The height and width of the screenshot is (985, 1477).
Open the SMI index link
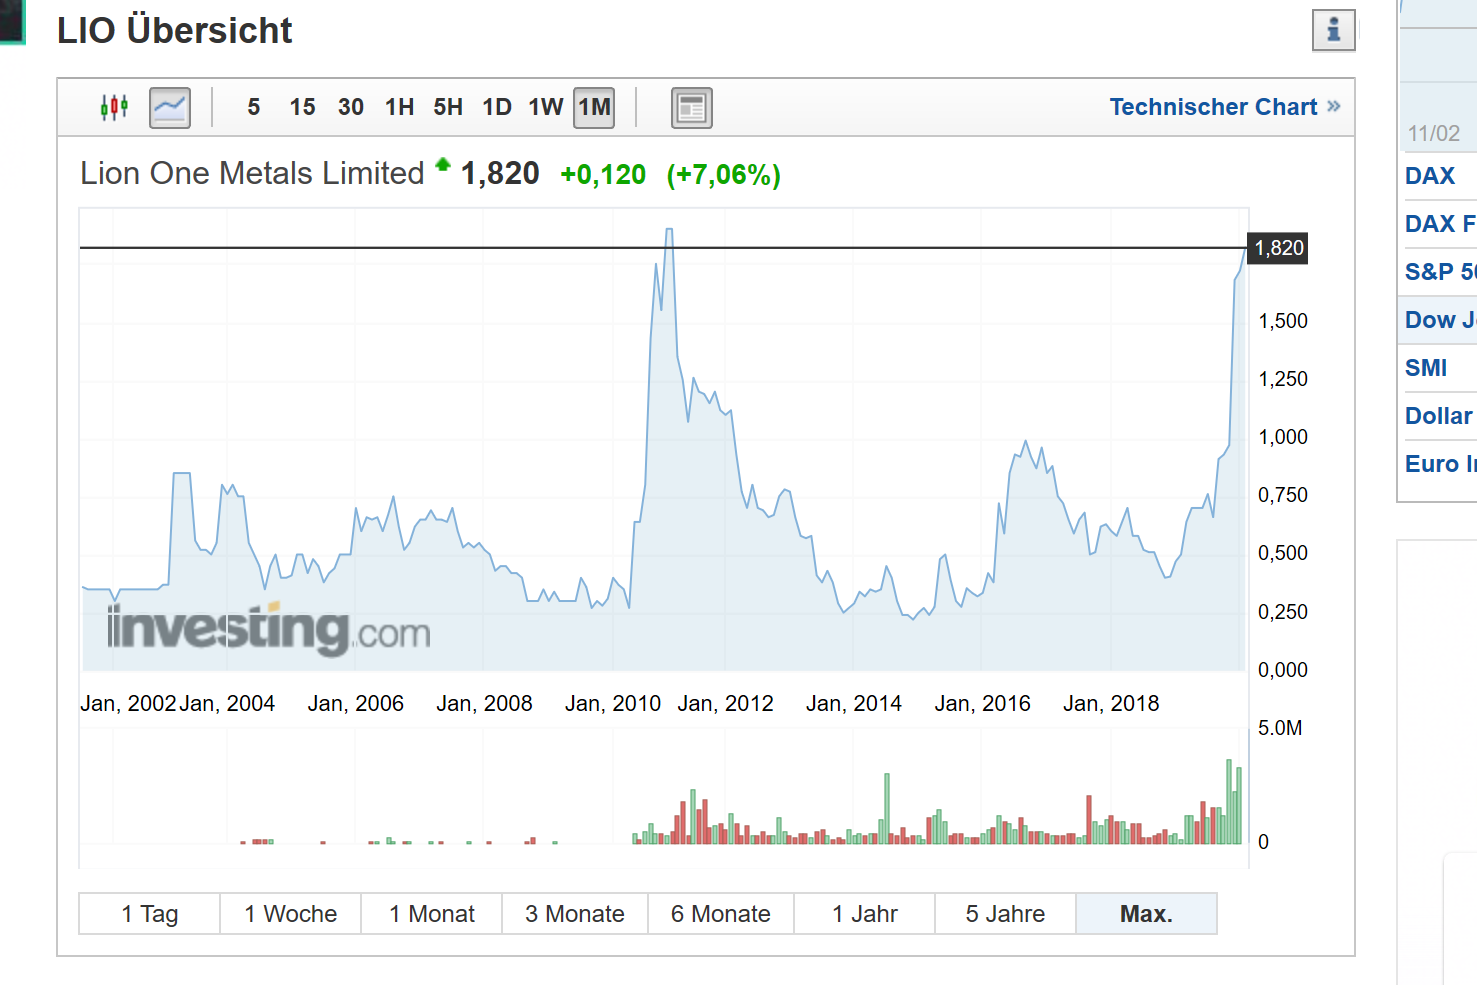(x=1426, y=368)
